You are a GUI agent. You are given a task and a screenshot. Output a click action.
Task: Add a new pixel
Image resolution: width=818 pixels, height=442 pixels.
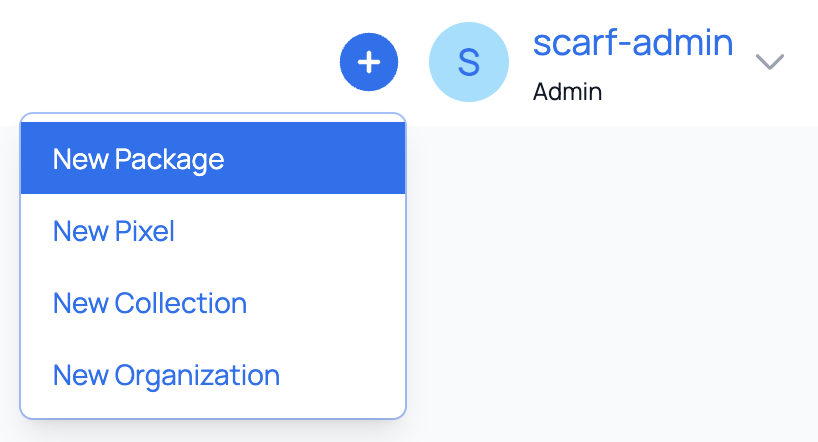(114, 232)
